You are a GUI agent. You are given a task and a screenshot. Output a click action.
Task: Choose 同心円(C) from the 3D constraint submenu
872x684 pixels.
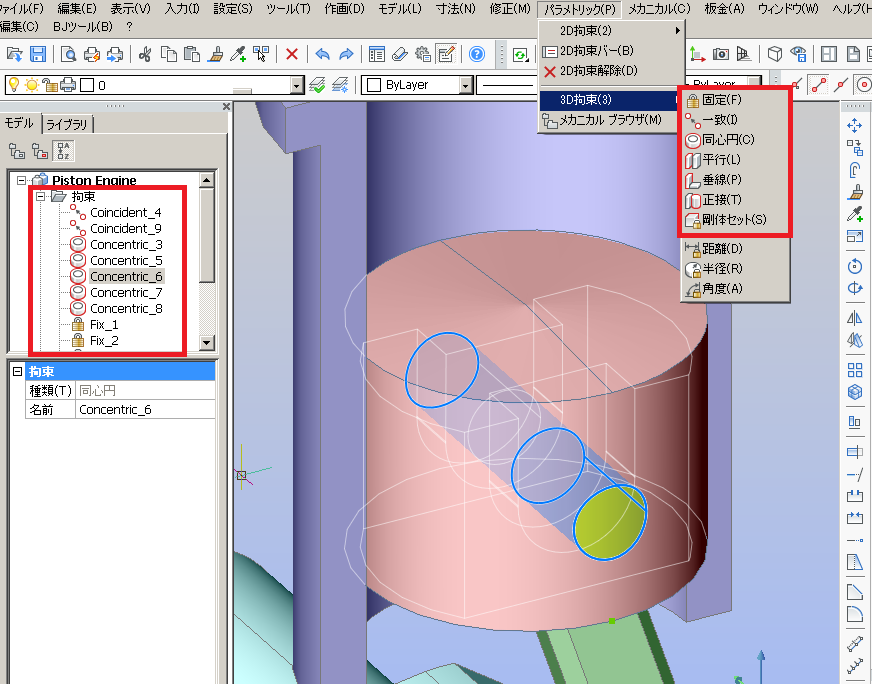point(728,139)
